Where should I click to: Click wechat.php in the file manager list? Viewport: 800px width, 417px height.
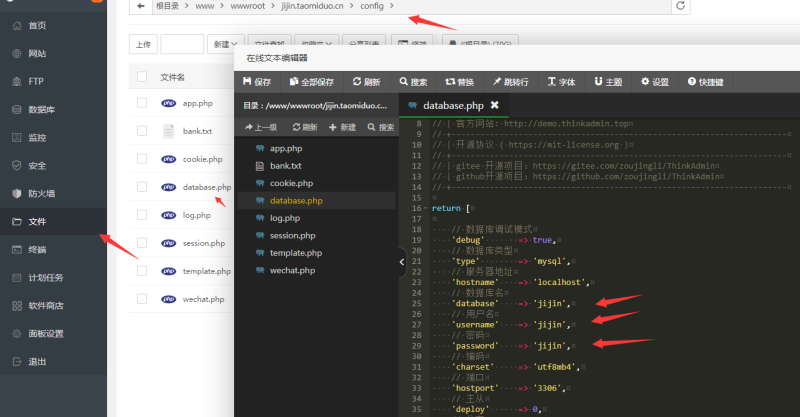click(204, 299)
